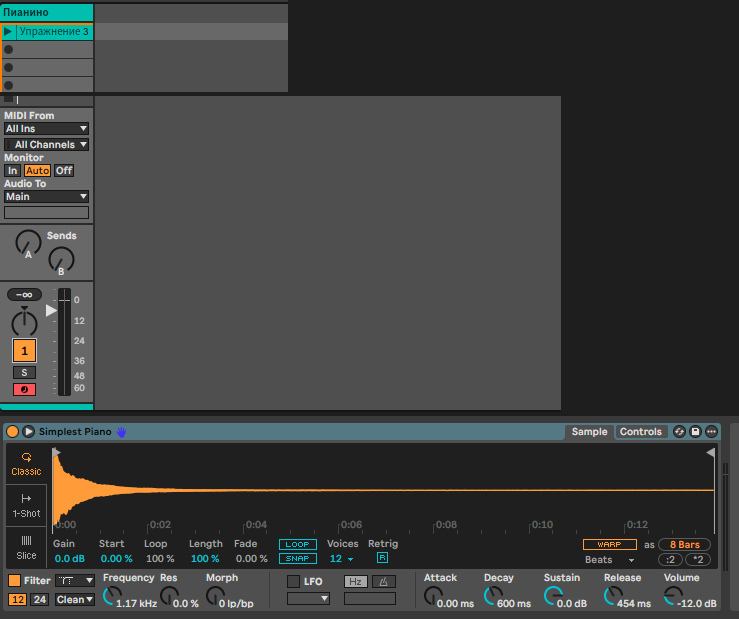Set Monitor to Auto
This screenshot has height=619, width=739.
coord(37,171)
